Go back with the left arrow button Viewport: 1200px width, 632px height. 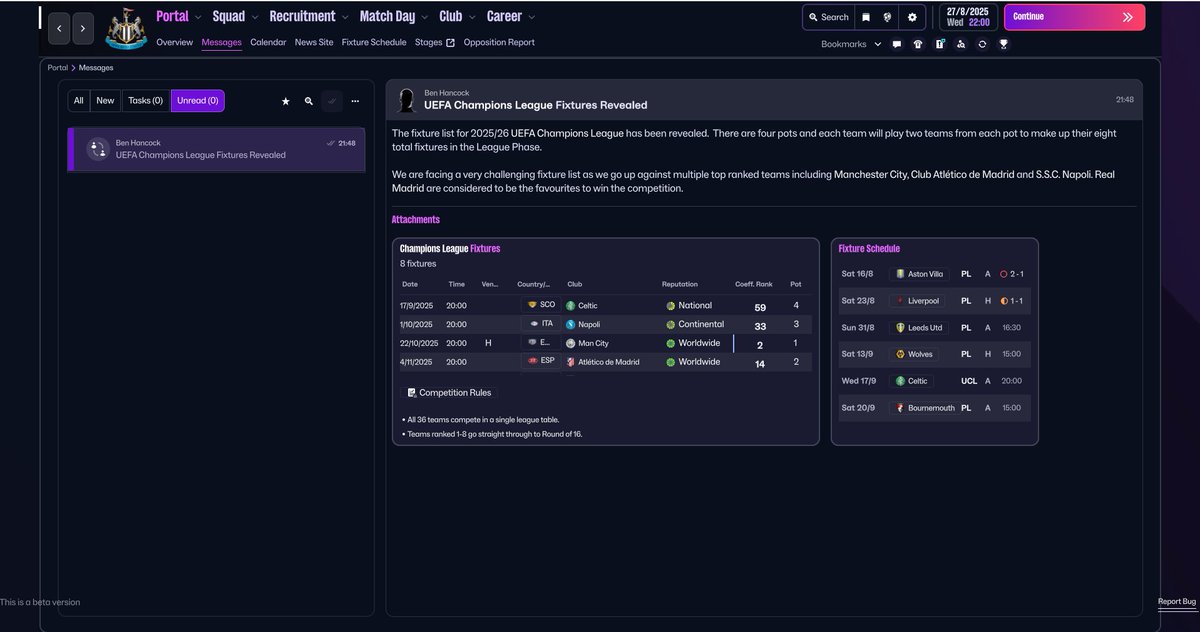click(59, 29)
